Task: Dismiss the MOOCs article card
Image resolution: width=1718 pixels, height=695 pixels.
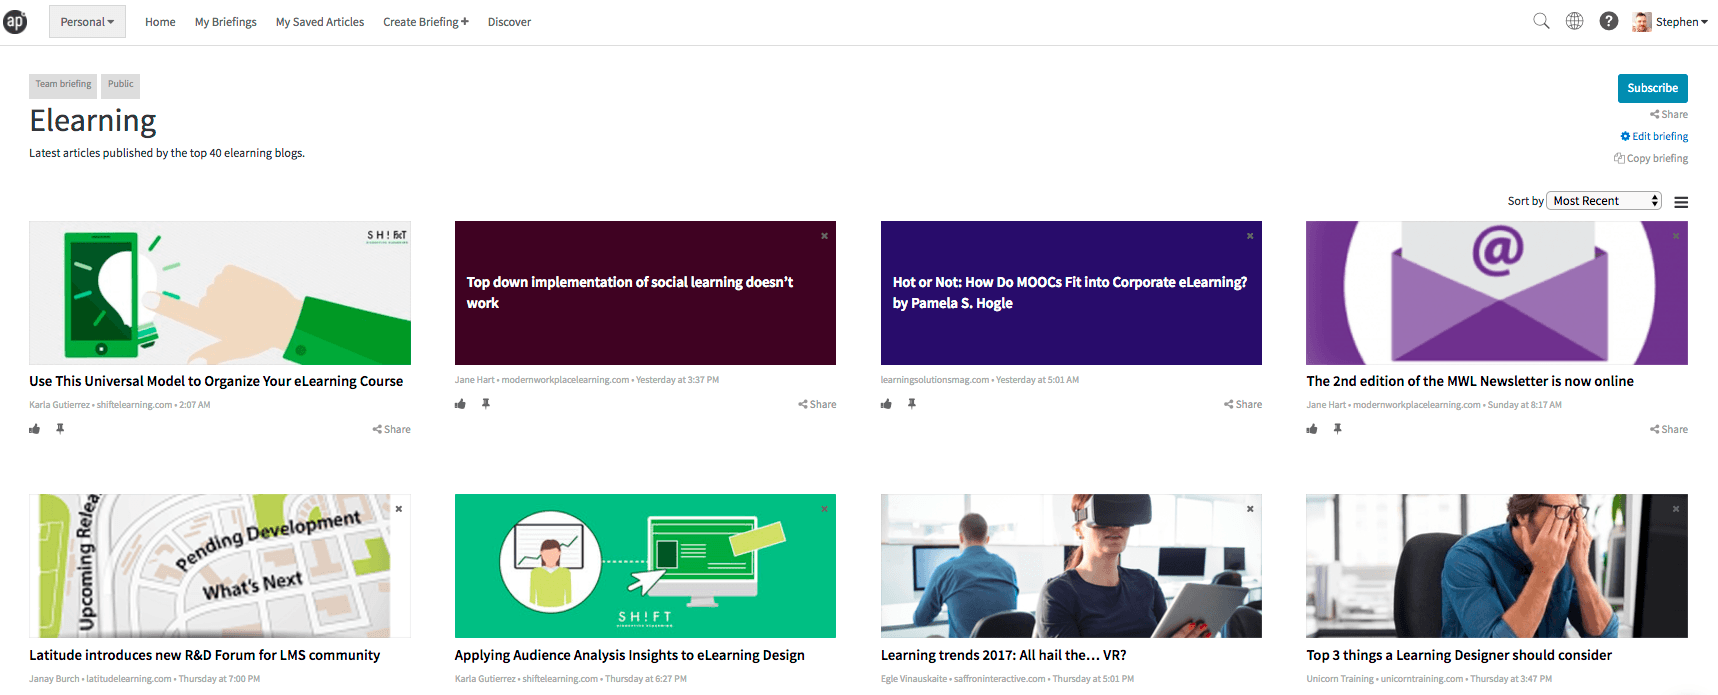Action: [1250, 236]
